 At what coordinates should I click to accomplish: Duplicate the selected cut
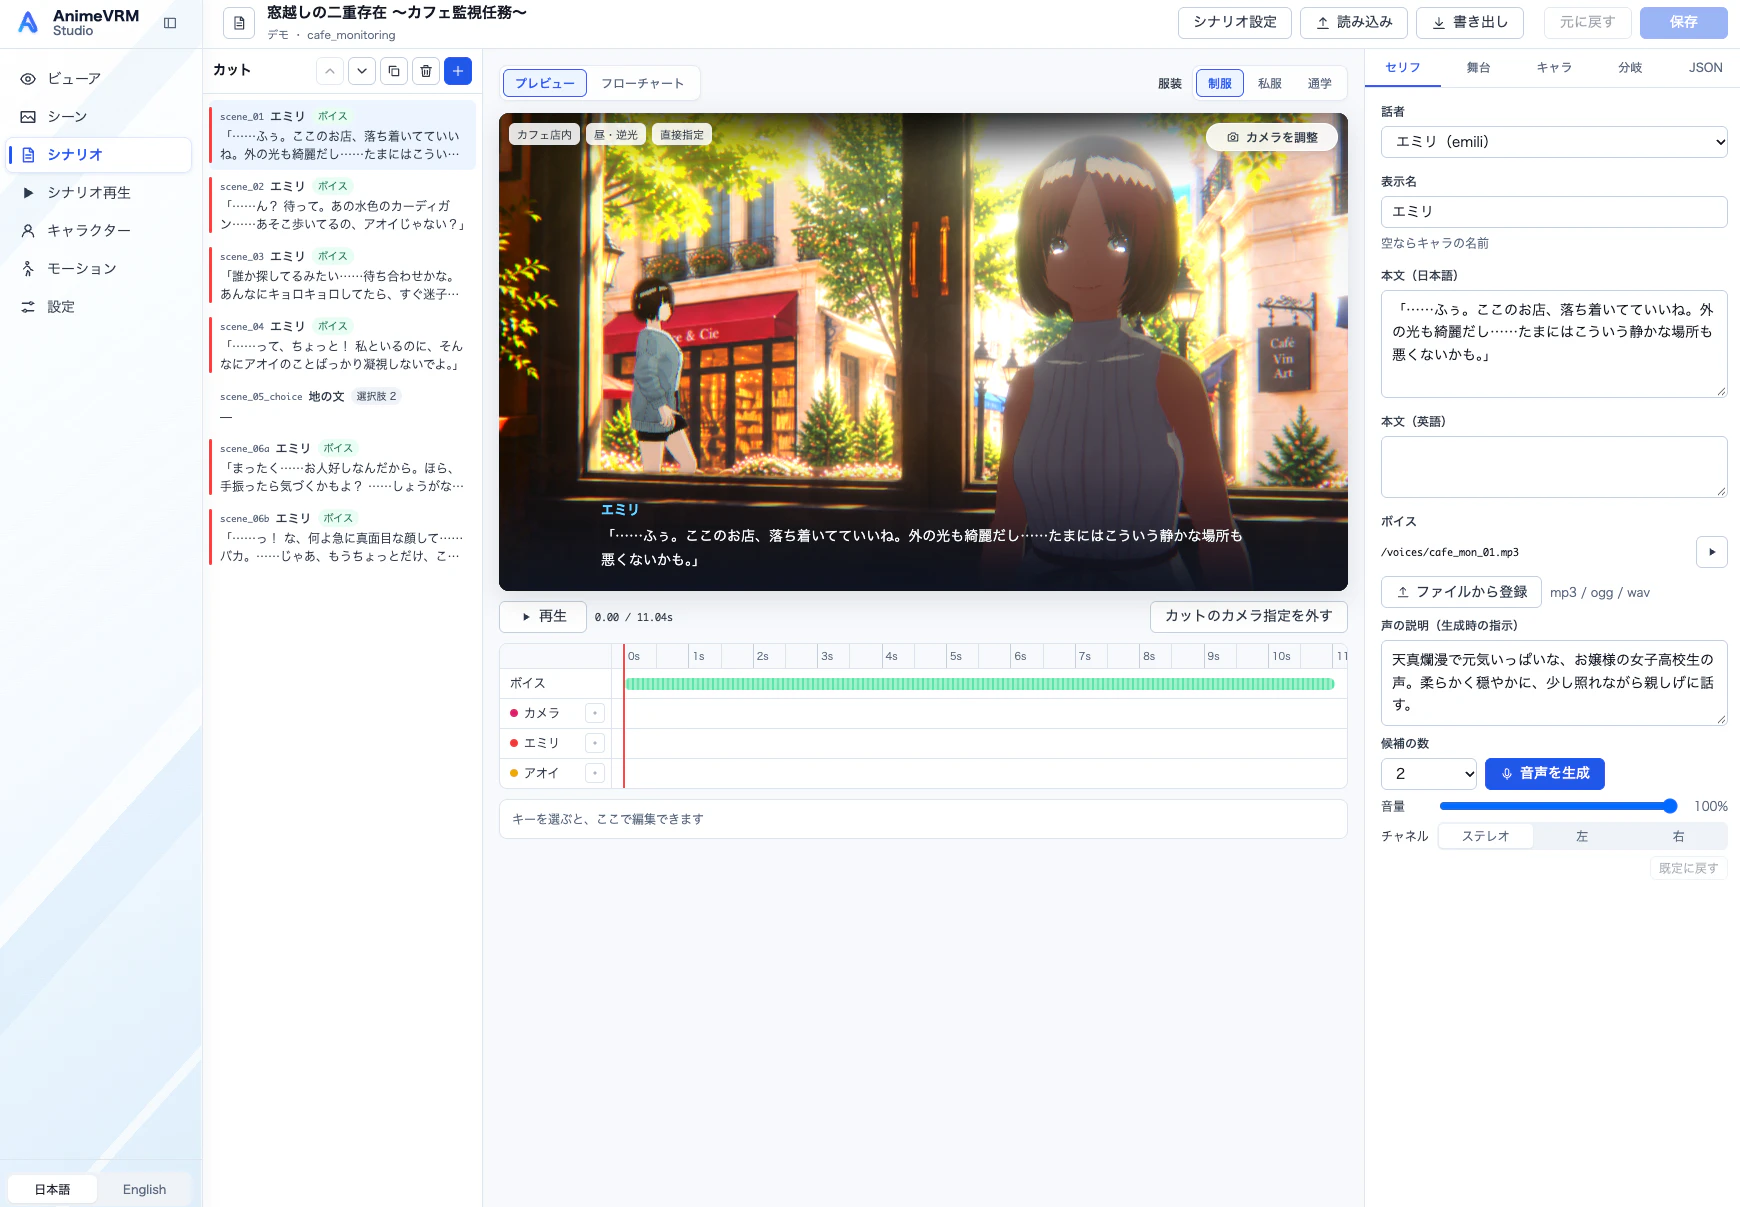click(x=394, y=71)
